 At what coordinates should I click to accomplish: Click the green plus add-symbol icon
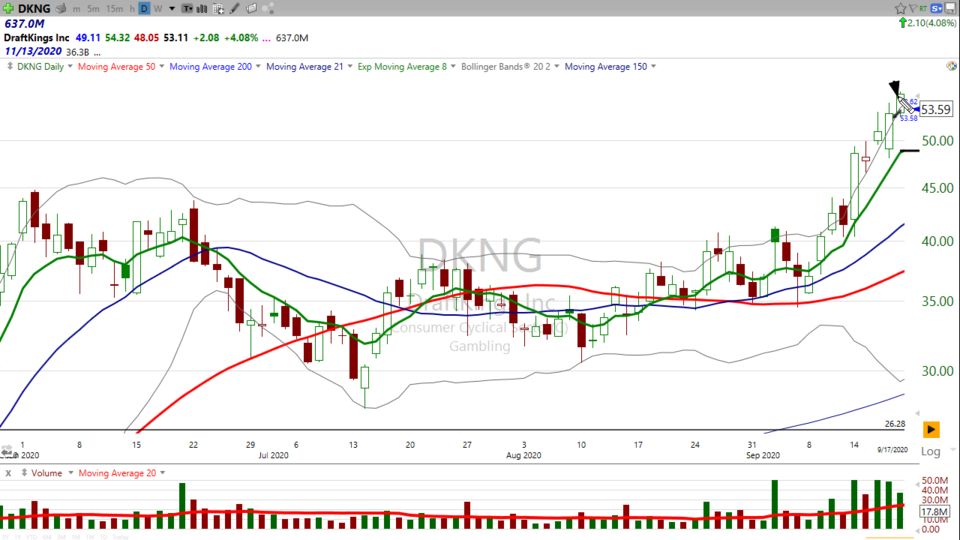coord(8,9)
